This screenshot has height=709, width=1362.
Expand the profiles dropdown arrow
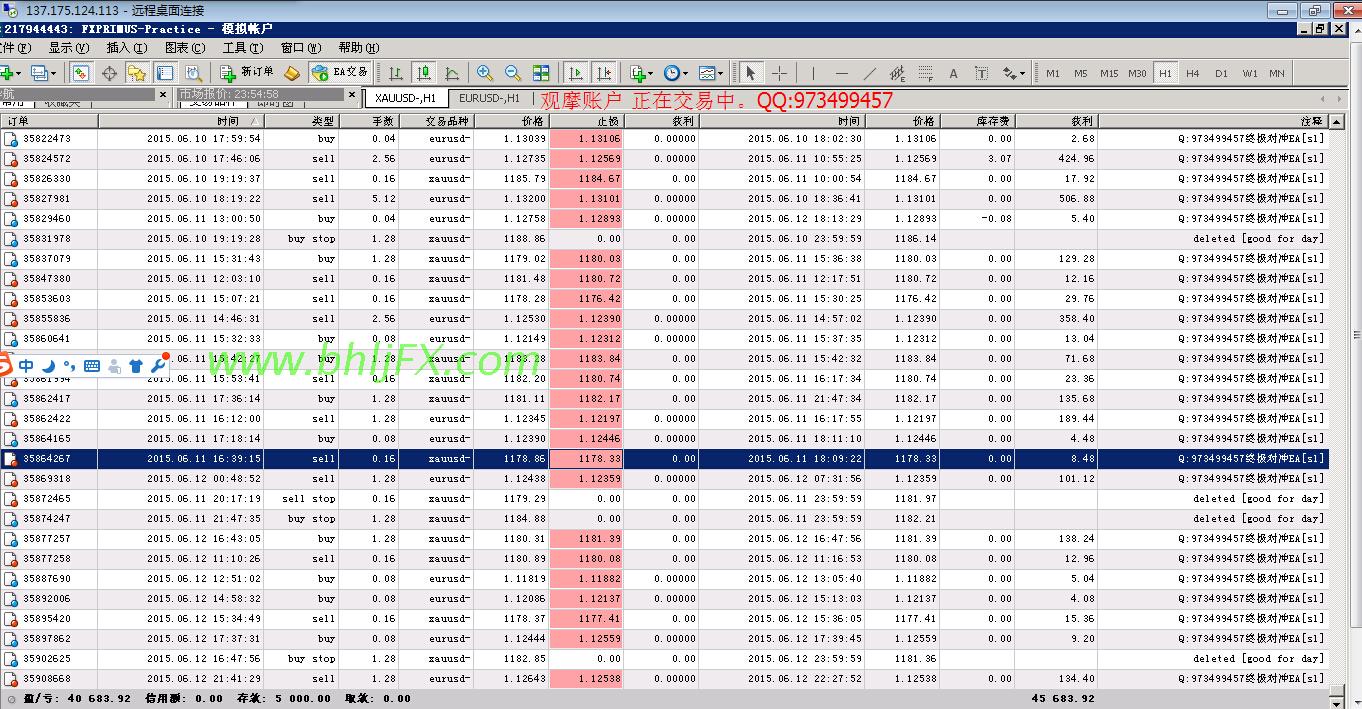[54, 73]
